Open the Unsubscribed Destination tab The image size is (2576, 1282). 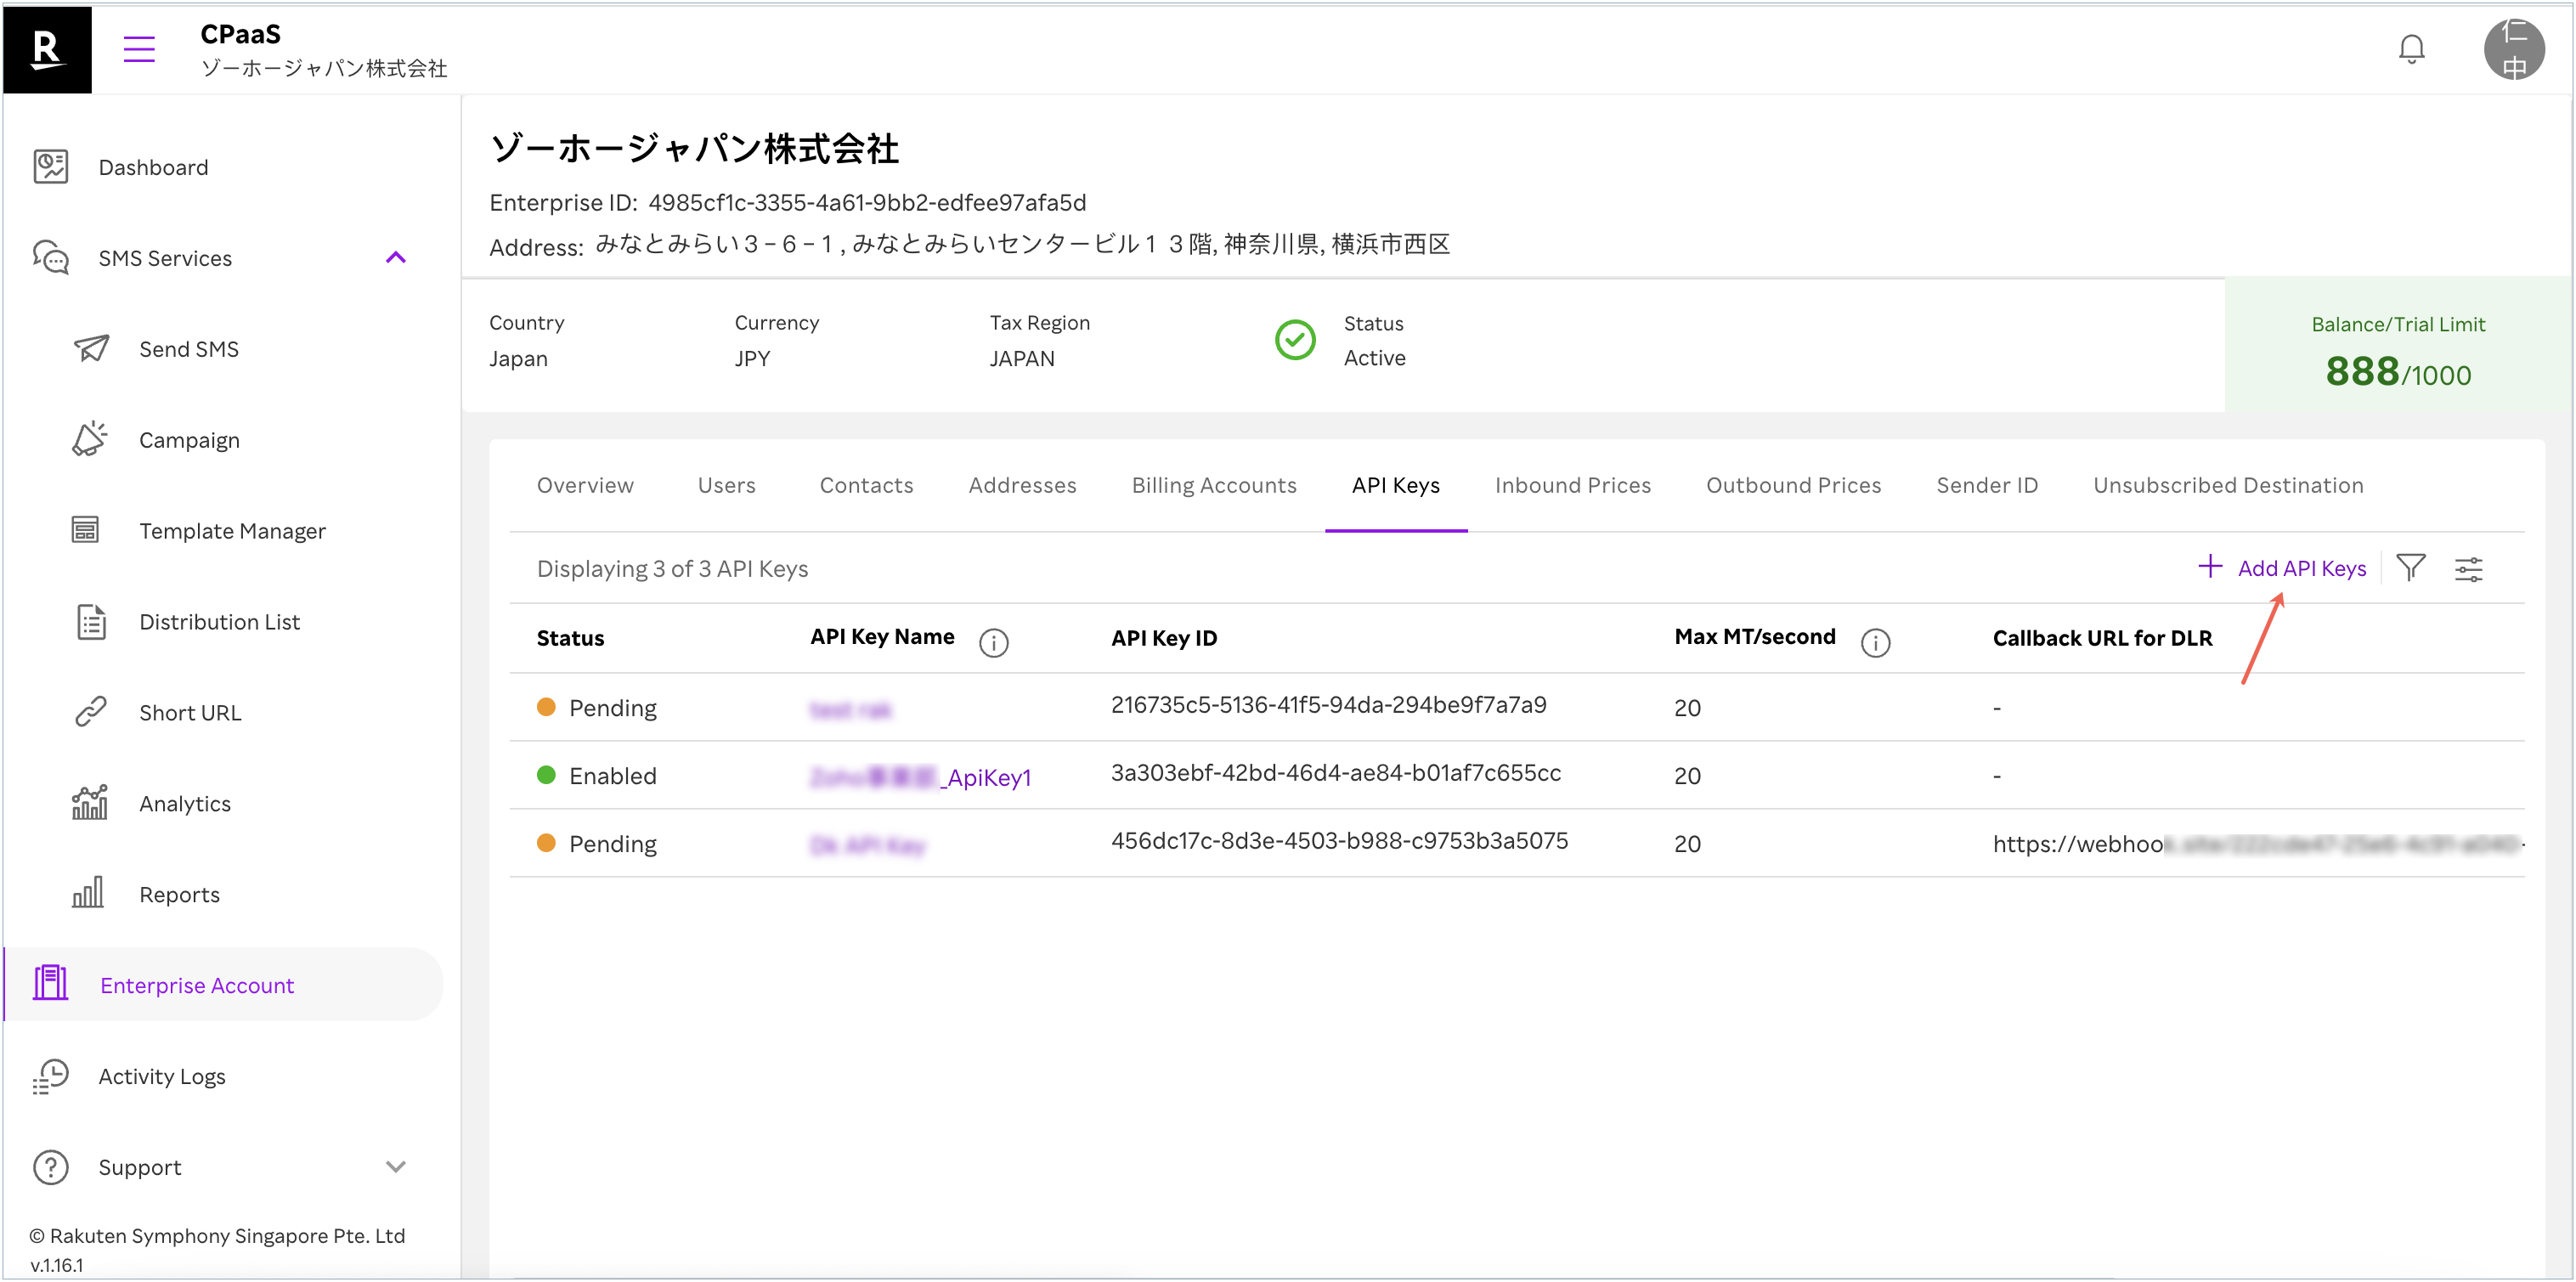click(x=2228, y=485)
